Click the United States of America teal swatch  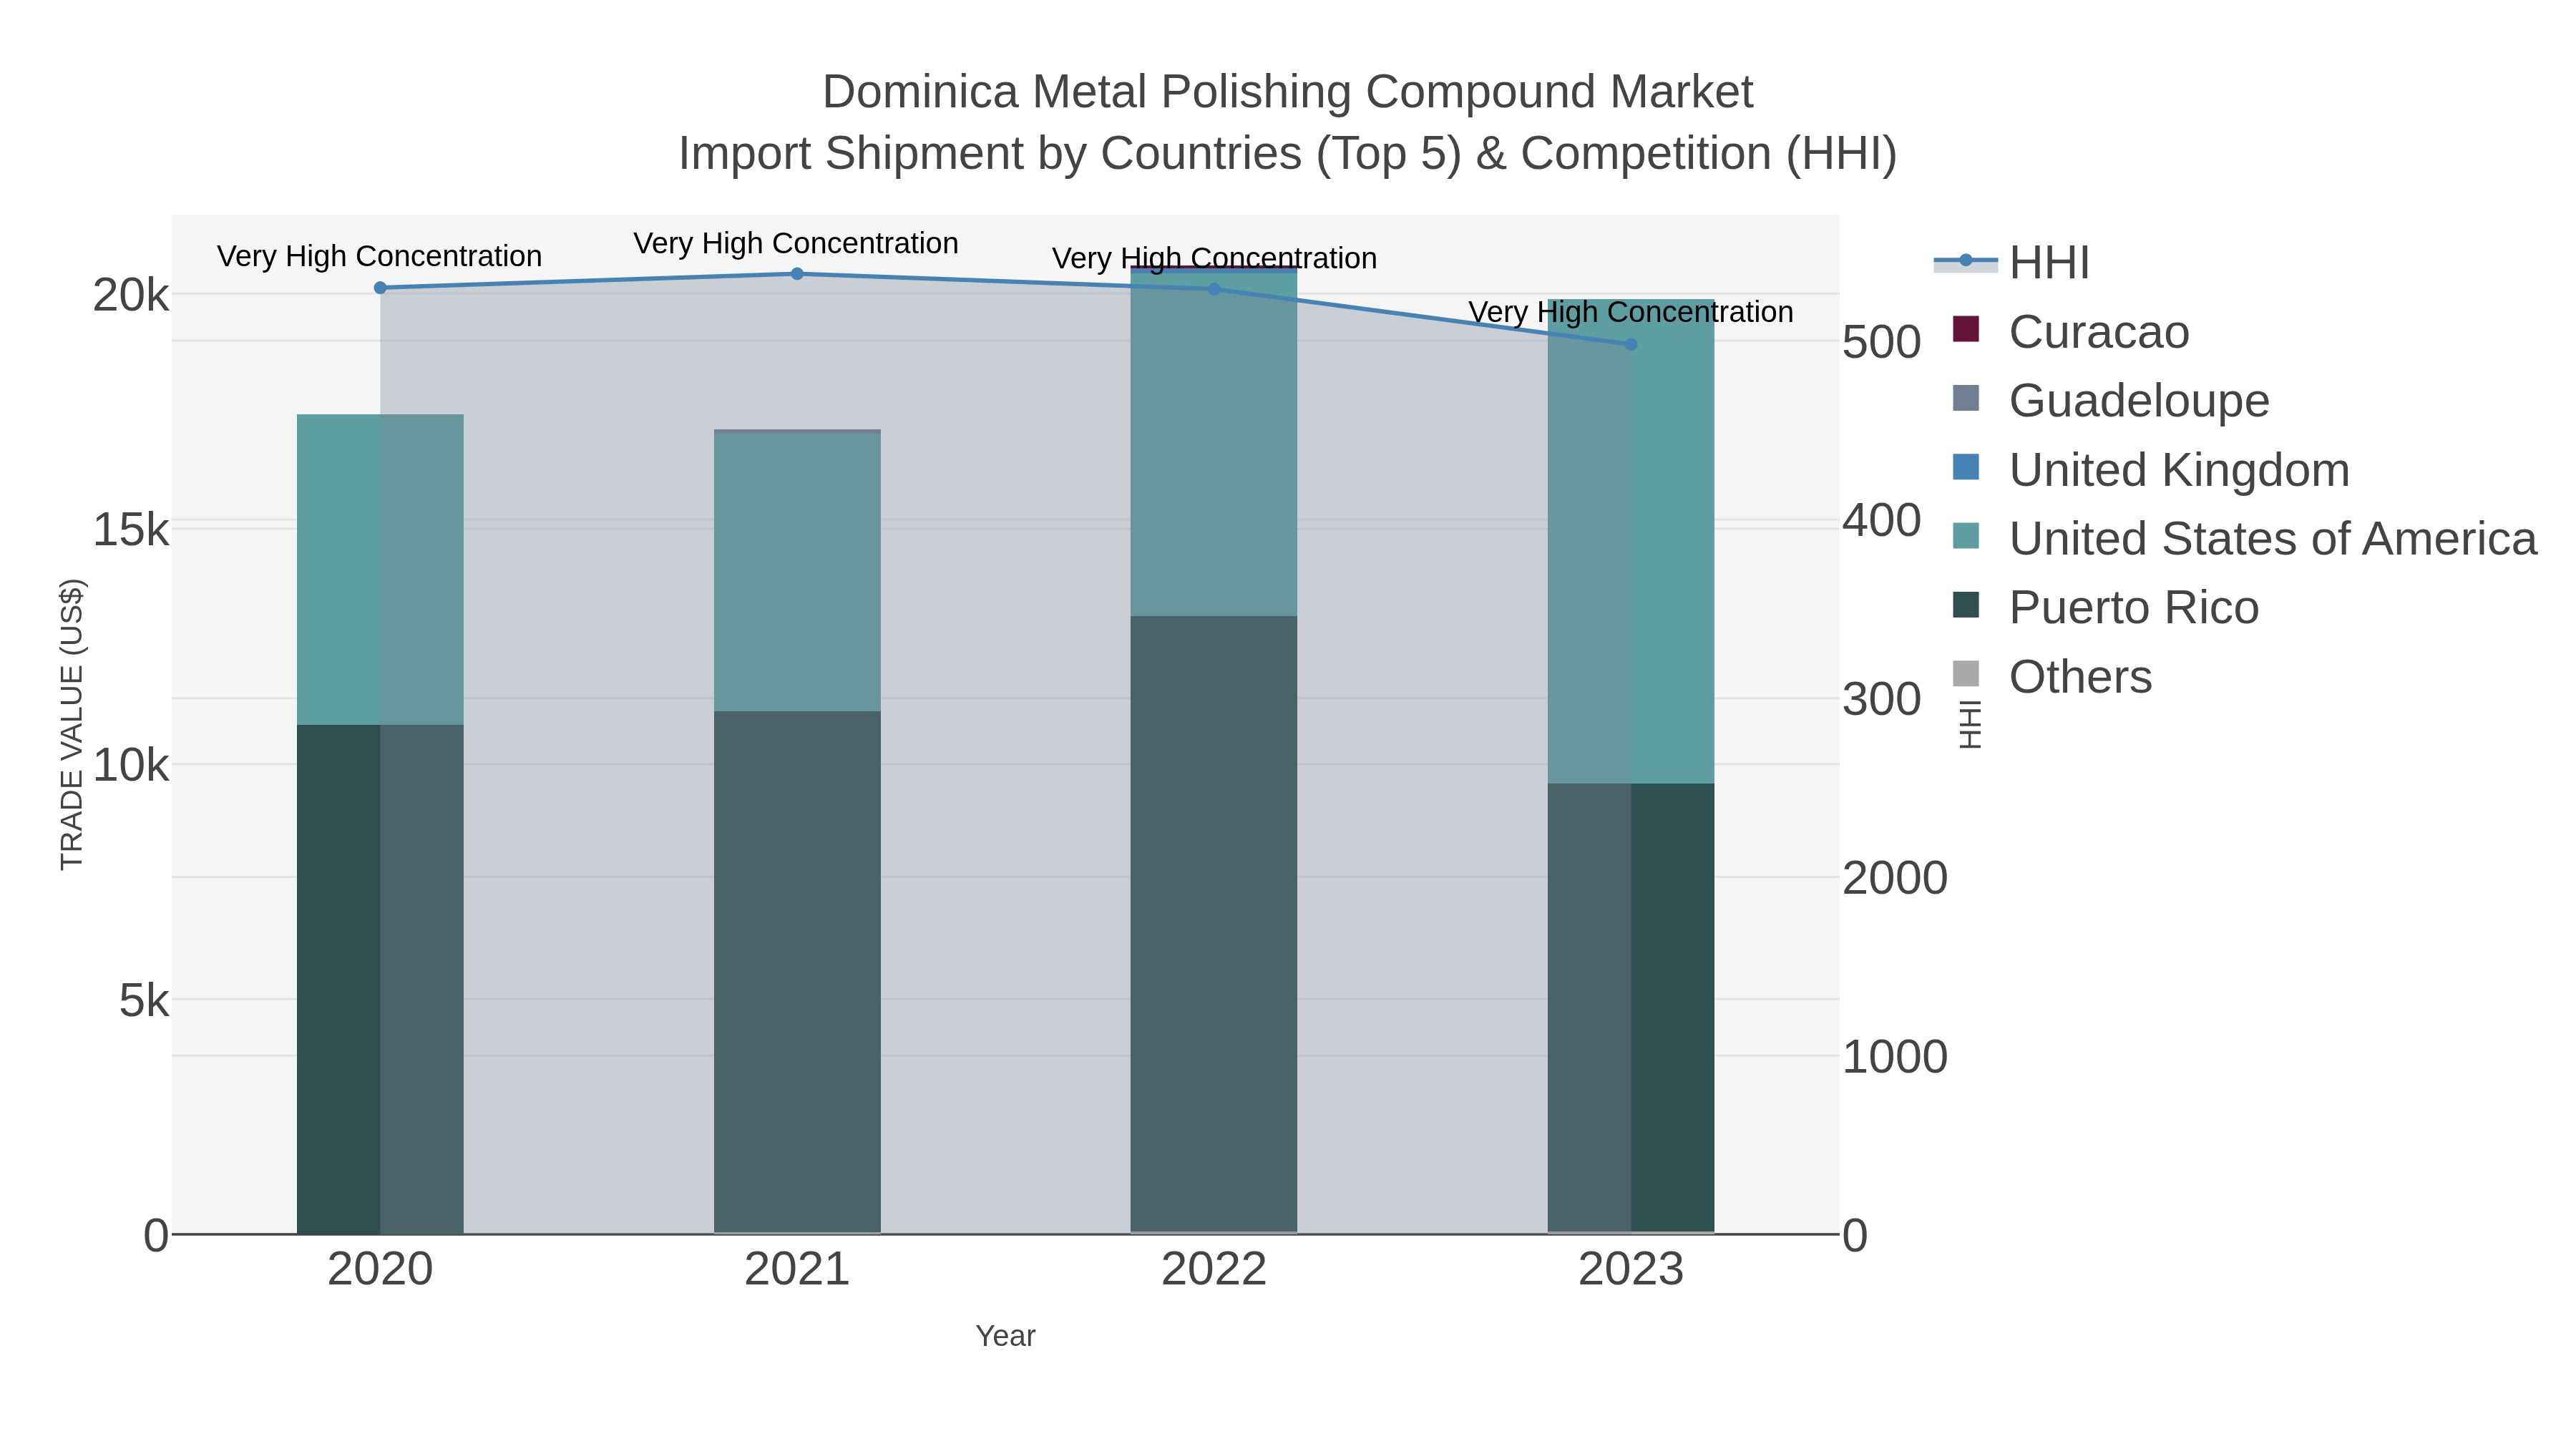click(1966, 536)
